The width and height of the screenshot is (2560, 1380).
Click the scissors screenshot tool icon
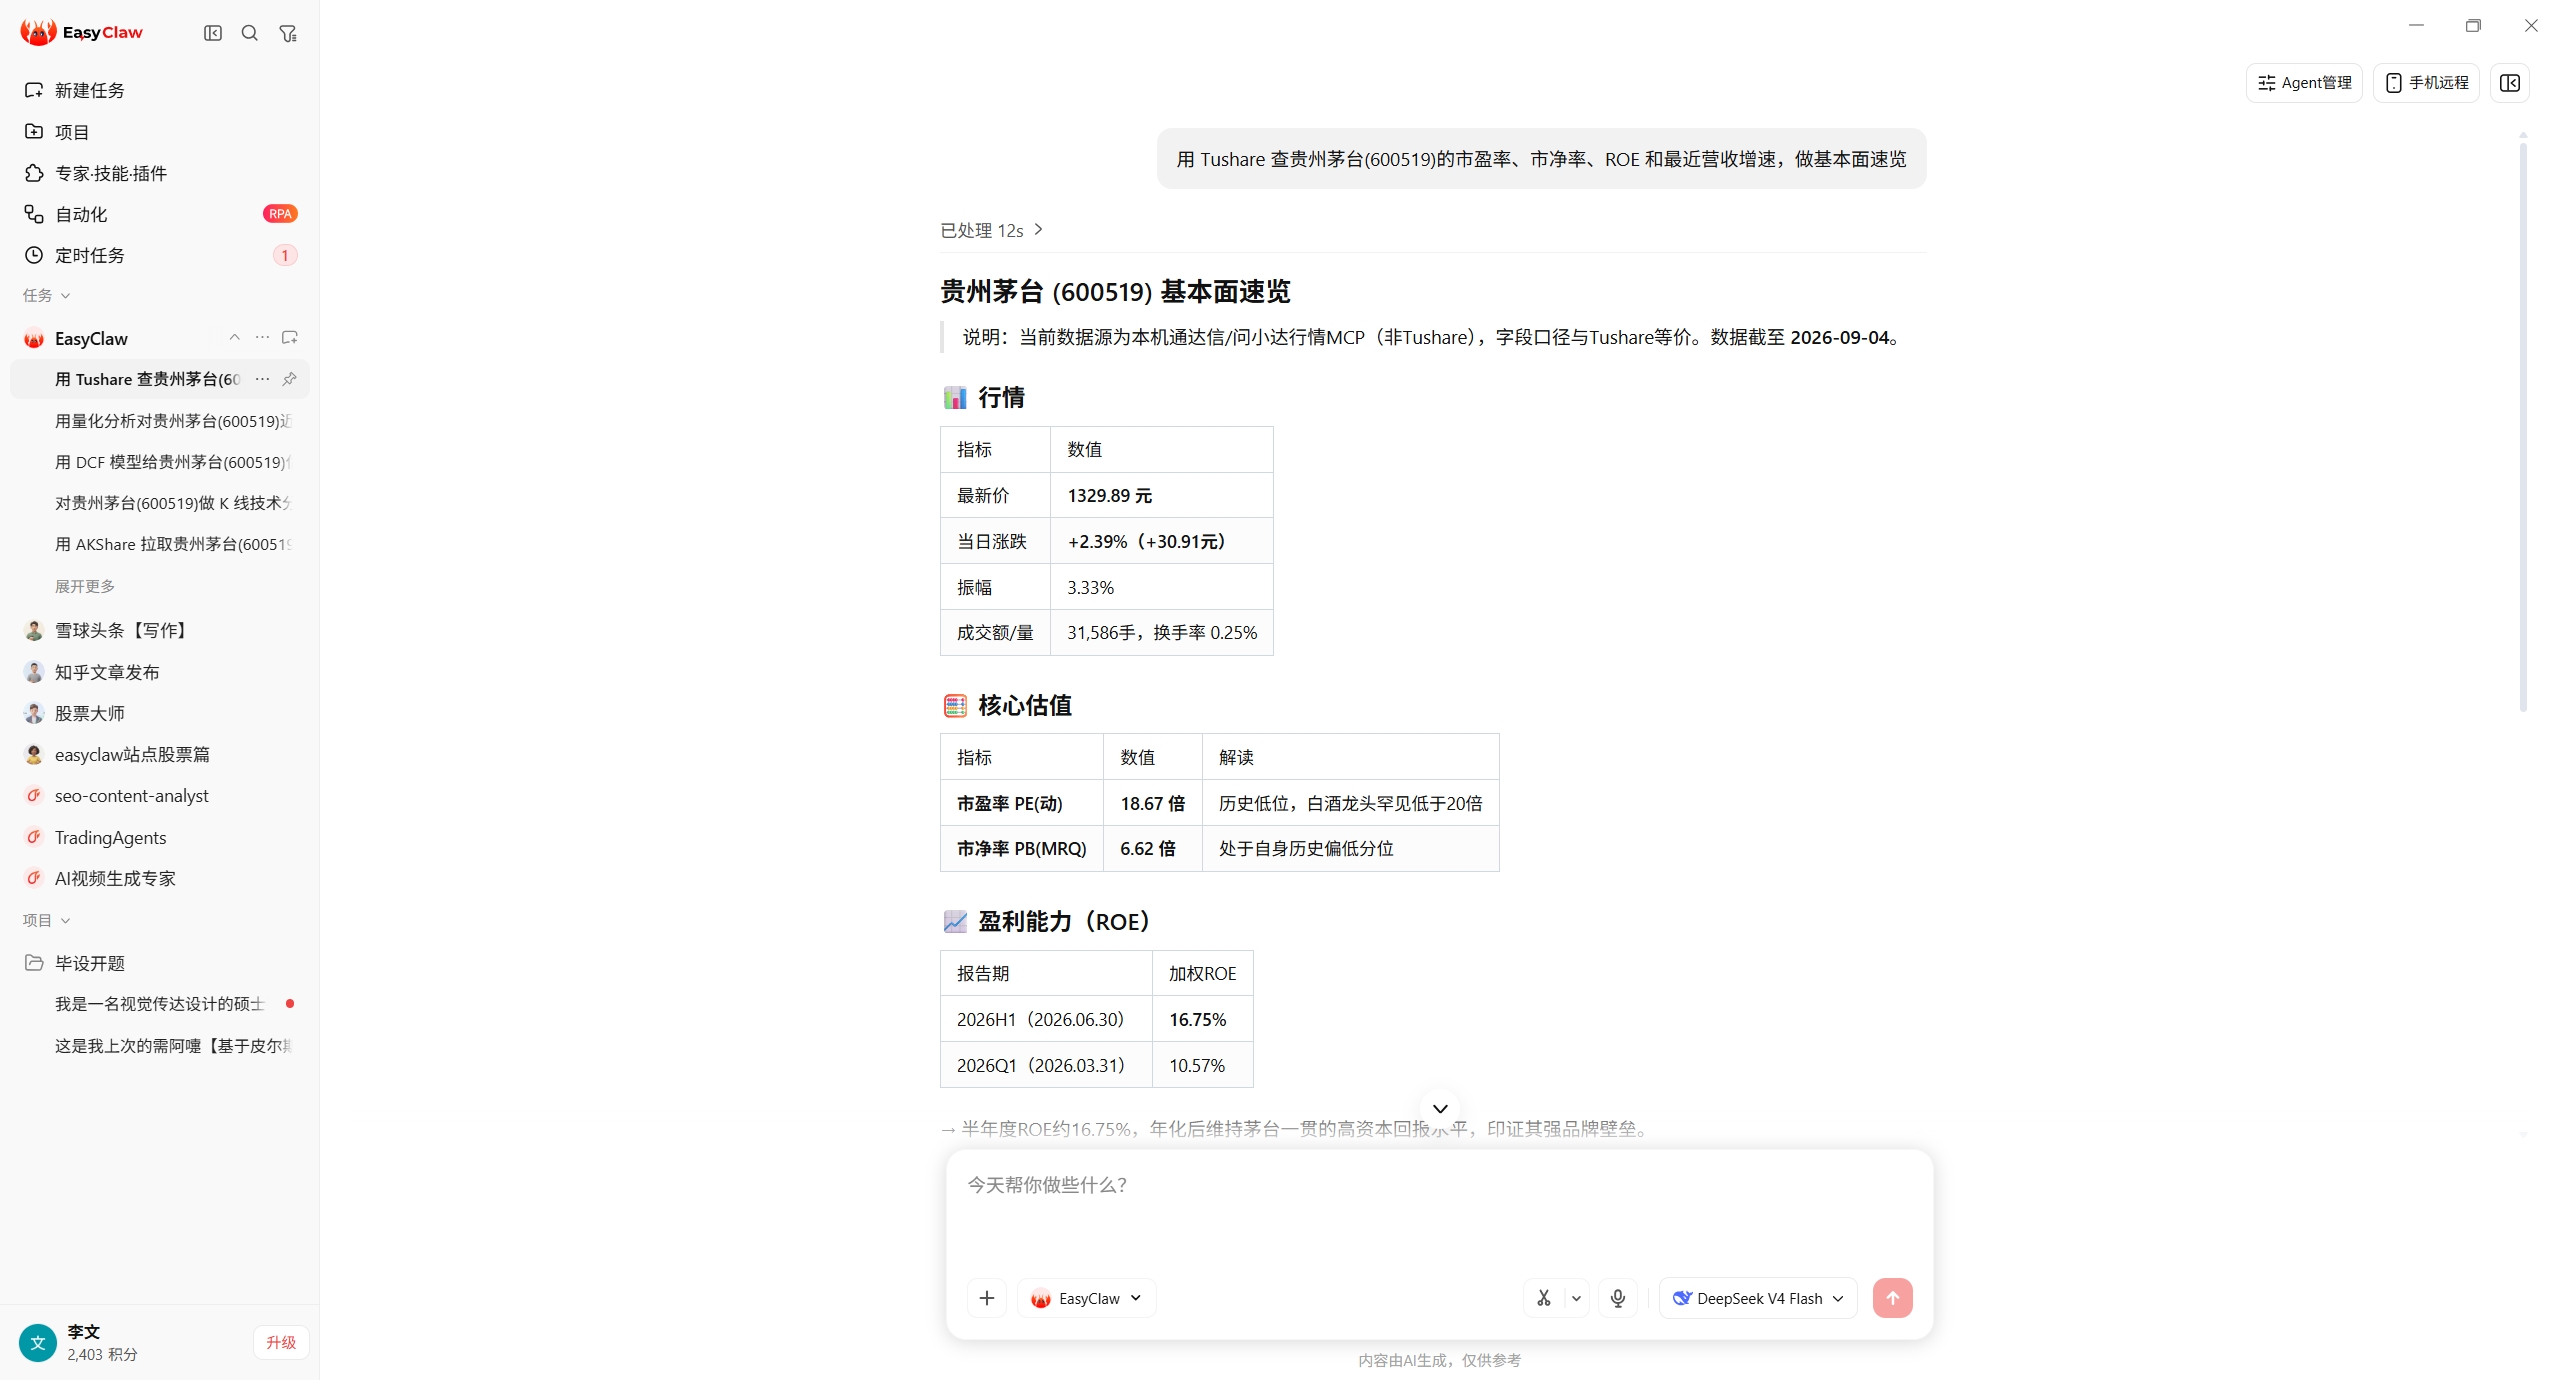click(1544, 1298)
